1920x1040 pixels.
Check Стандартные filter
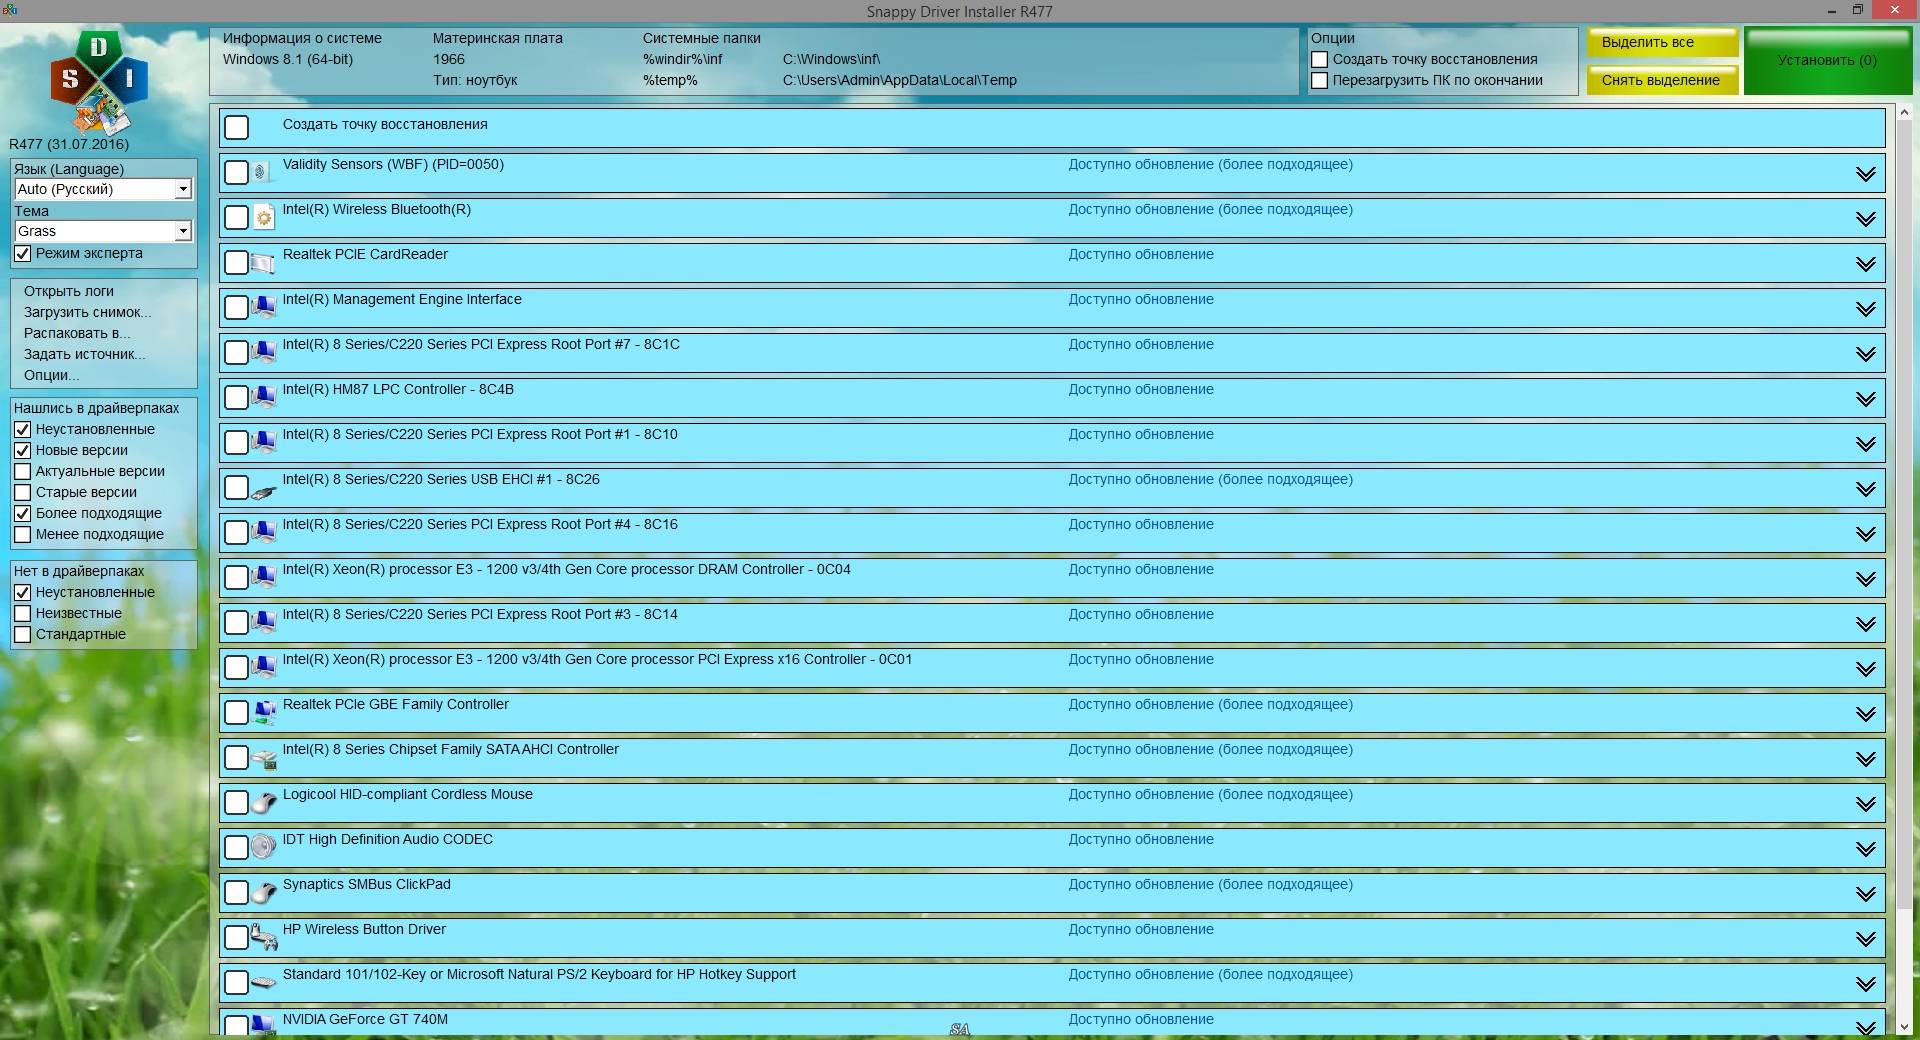pos(22,634)
